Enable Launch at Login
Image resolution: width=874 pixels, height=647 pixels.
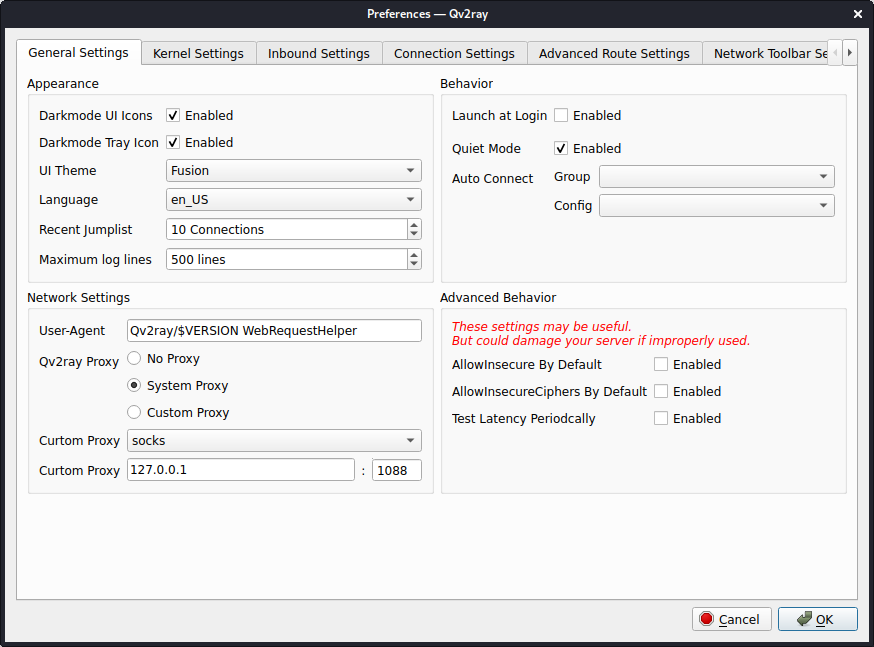point(561,115)
